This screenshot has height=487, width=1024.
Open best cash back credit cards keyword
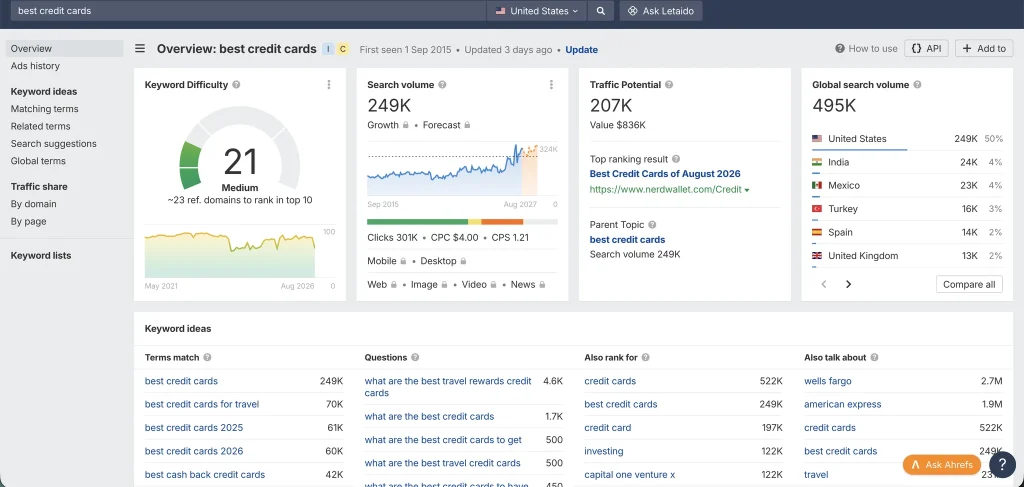tap(205, 475)
